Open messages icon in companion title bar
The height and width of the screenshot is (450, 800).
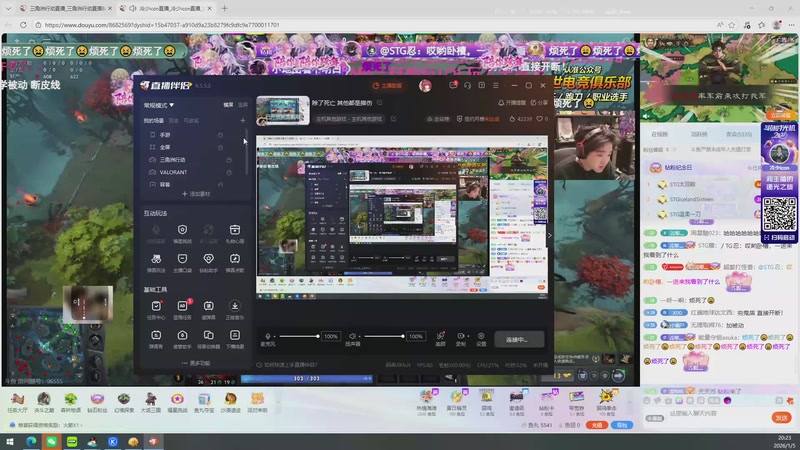(x=453, y=86)
